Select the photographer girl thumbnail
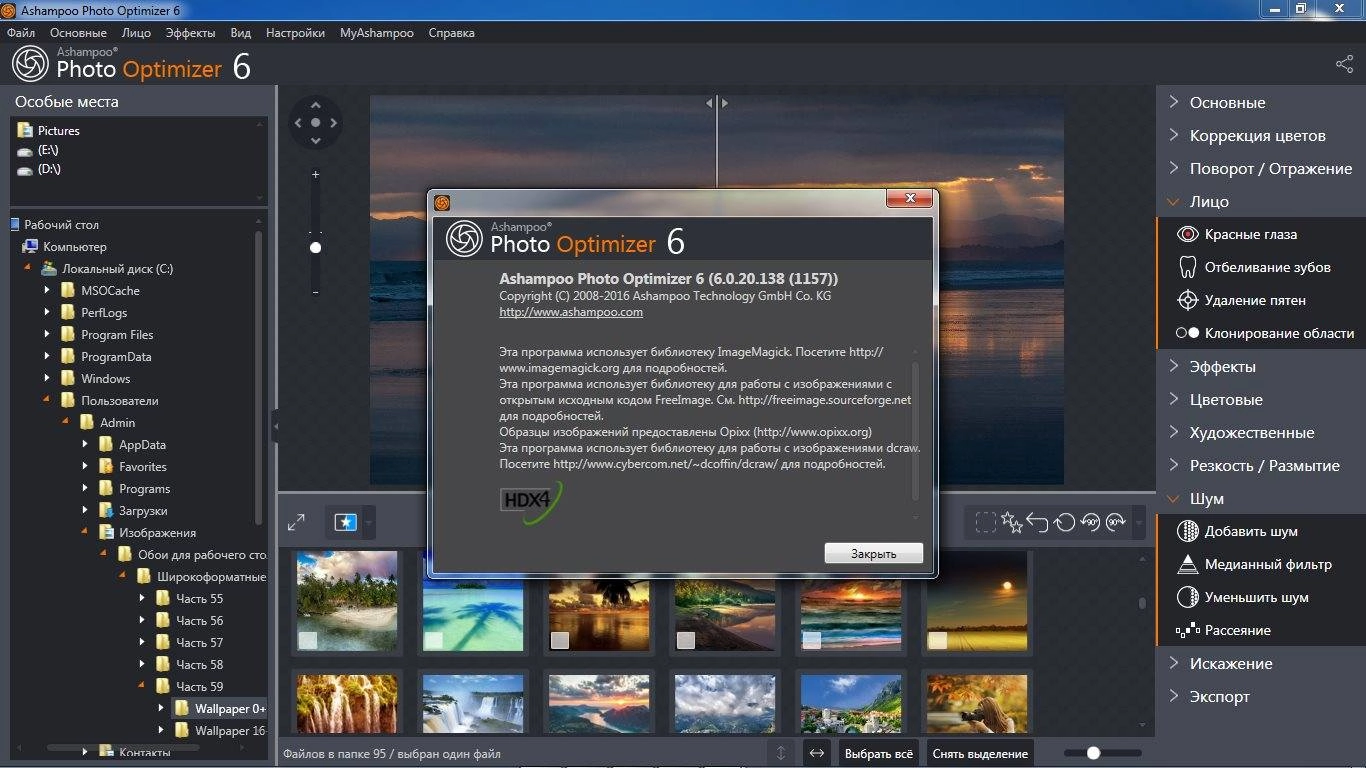Image resolution: width=1366 pixels, height=768 pixels. (x=977, y=703)
